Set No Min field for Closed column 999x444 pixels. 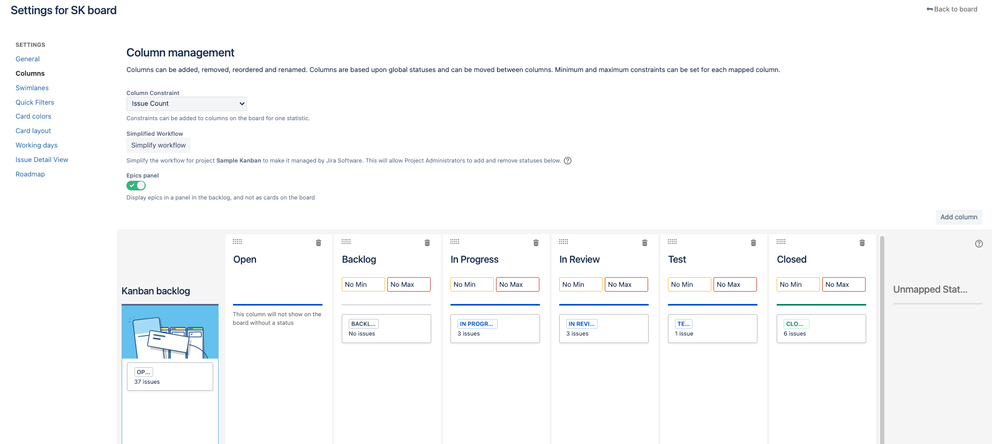[798, 284]
